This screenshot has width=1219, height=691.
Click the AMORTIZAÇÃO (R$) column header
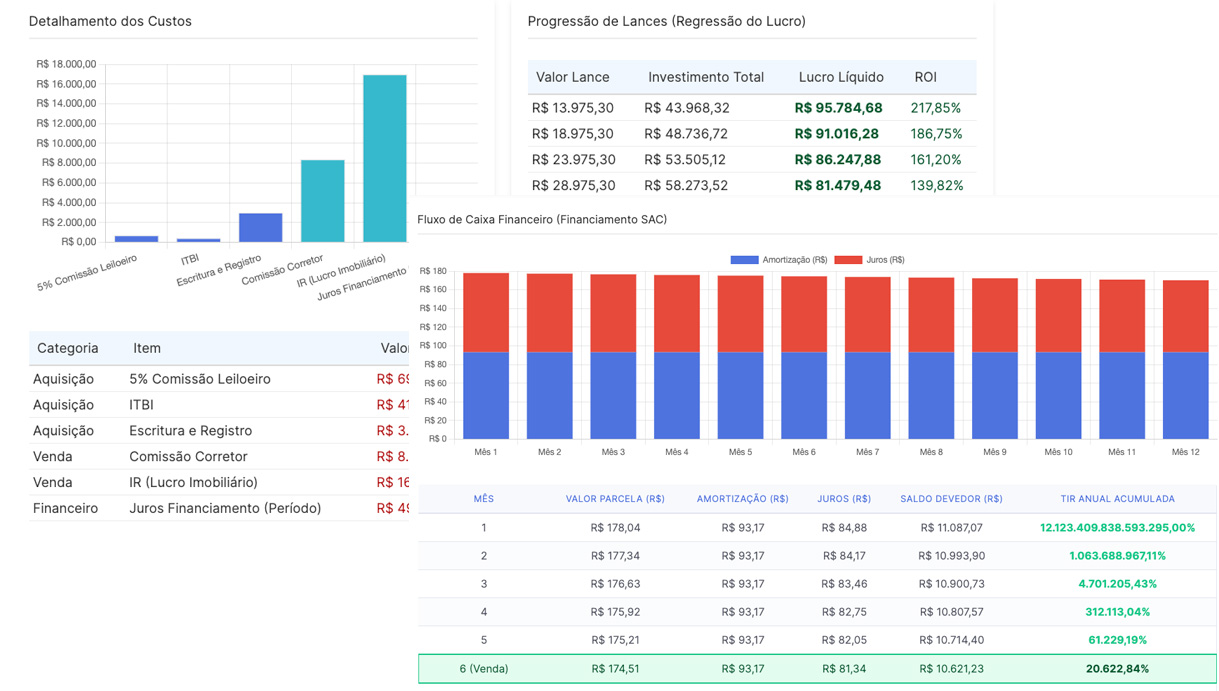743,499
